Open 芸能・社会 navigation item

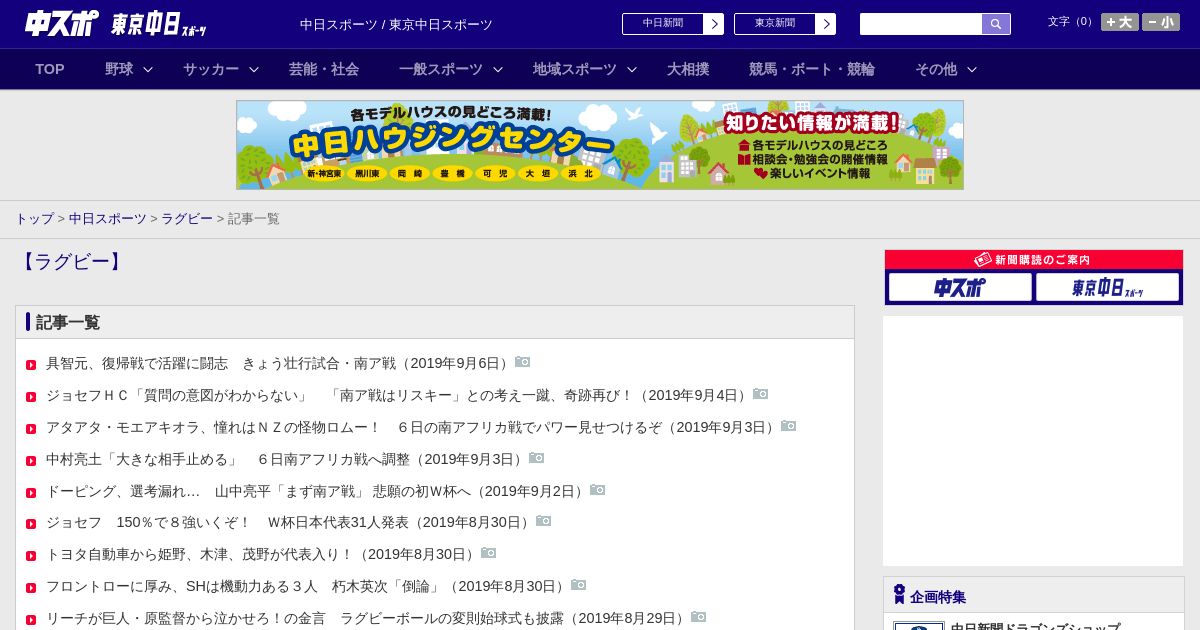(x=324, y=69)
